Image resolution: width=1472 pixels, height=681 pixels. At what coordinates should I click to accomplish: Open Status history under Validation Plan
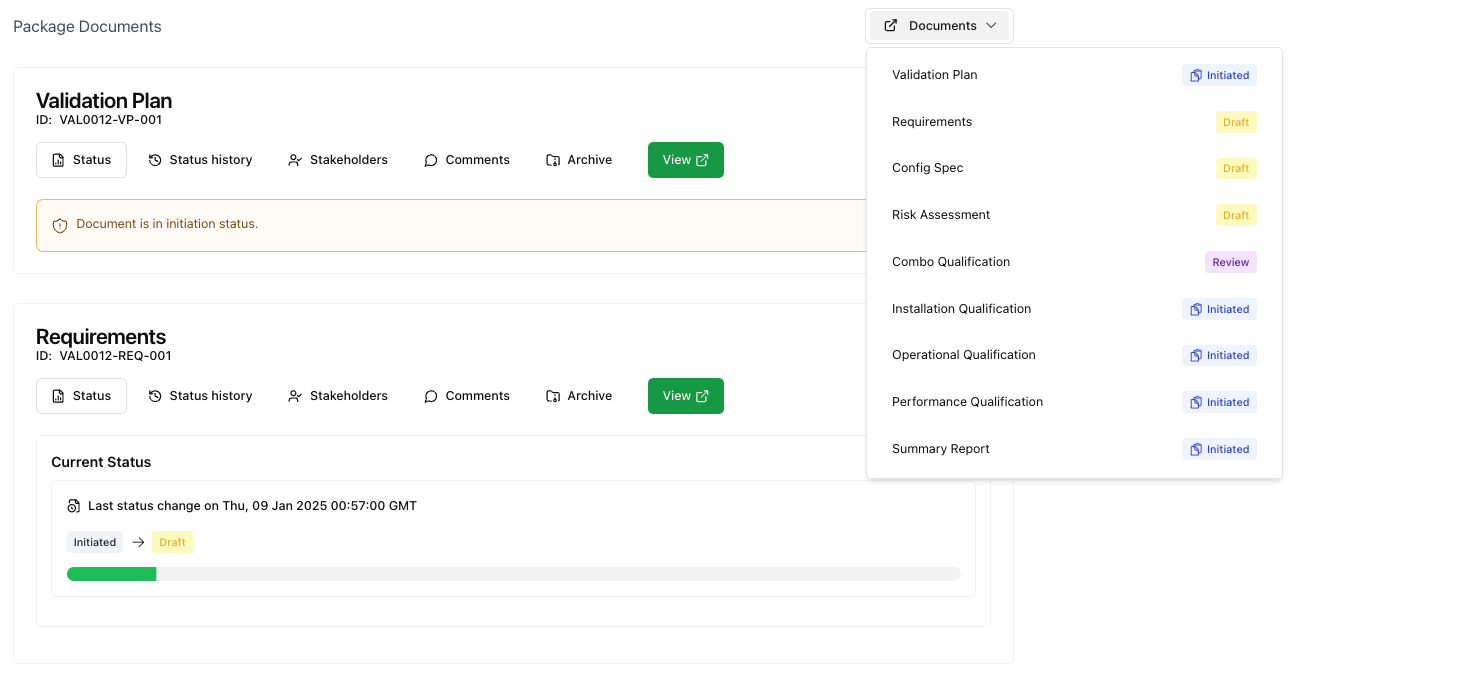[200, 160]
